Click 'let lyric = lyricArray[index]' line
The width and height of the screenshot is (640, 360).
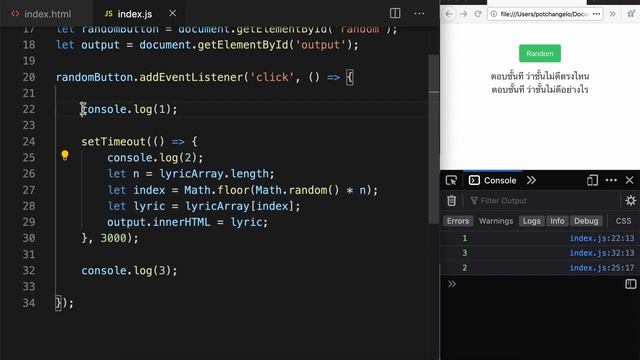coord(204,206)
